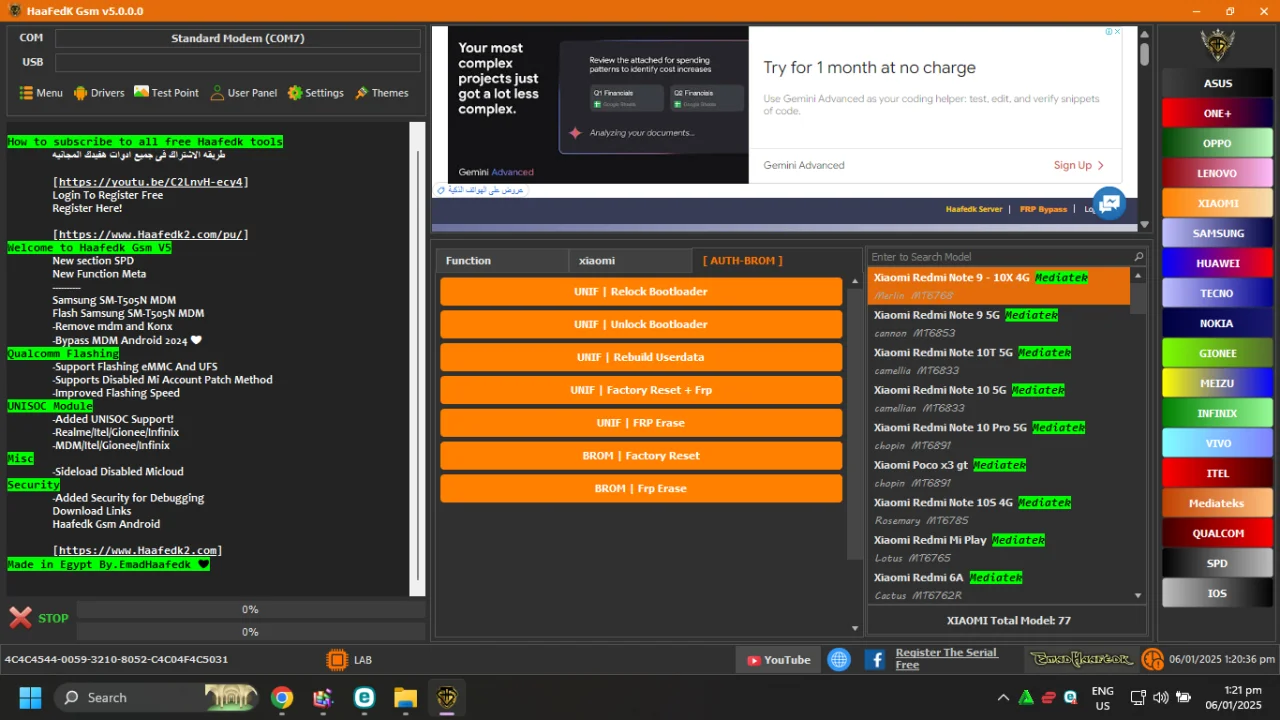Click UNIF | Rebuild Userdata
This screenshot has height=720, width=1280.
641,357
